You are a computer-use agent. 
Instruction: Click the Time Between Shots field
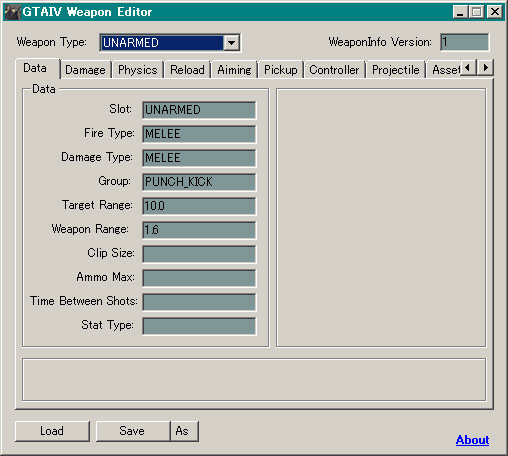pyautogui.click(x=199, y=302)
